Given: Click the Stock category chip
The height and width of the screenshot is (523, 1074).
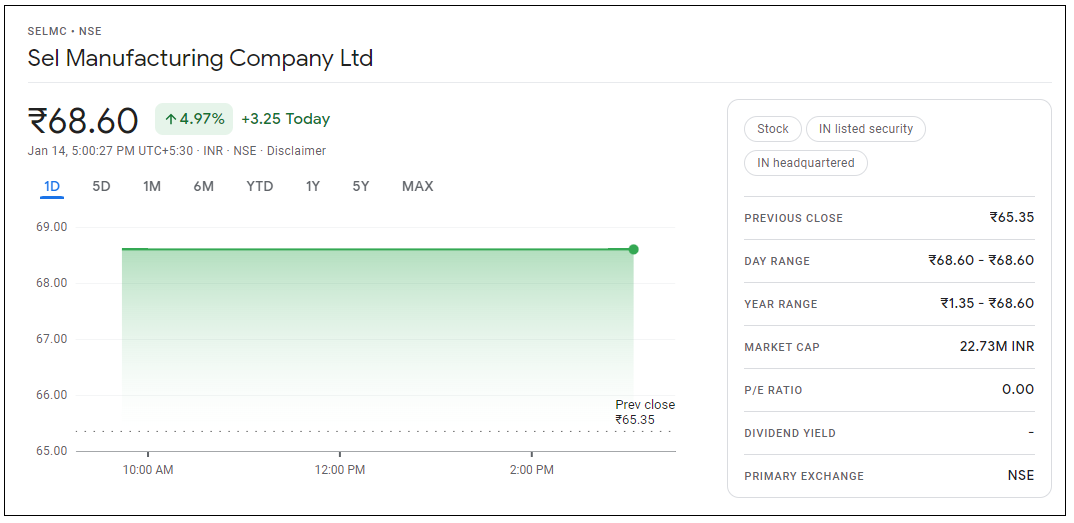Looking at the screenshot, I should [x=773, y=129].
